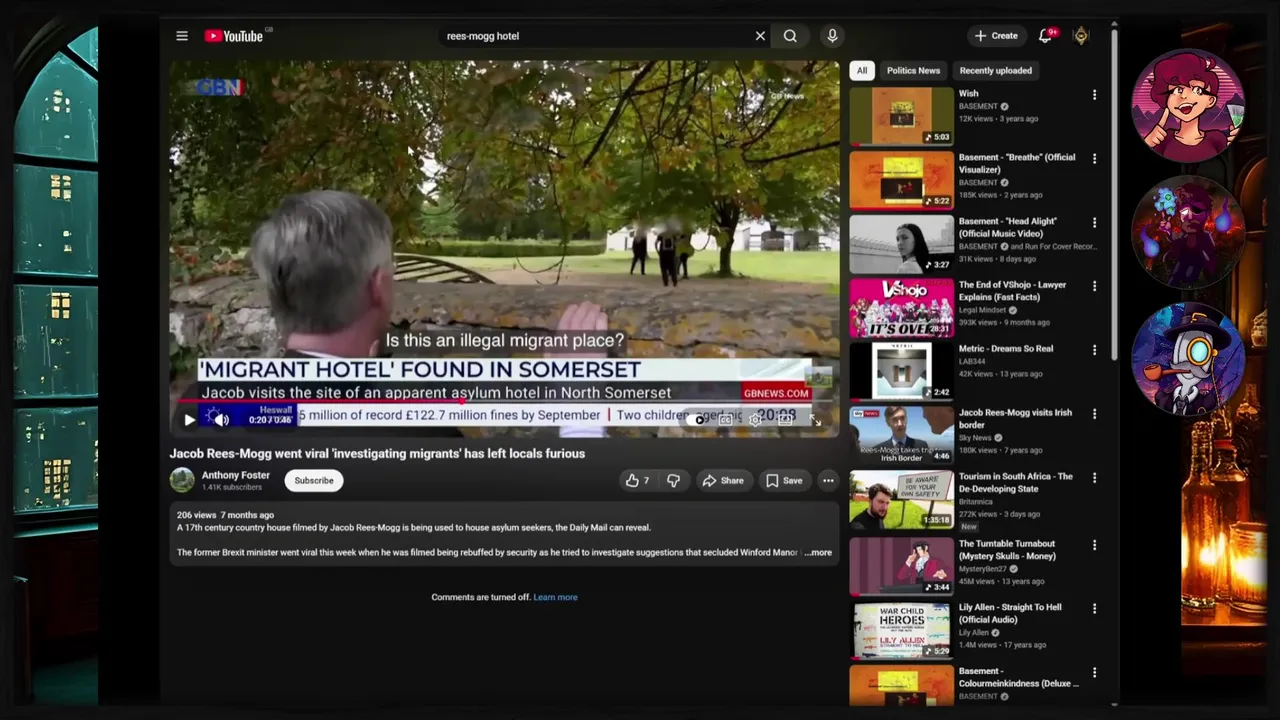The height and width of the screenshot is (720, 1280).
Task: Click the video title text under the player
Action: pyautogui.click(x=377, y=453)
